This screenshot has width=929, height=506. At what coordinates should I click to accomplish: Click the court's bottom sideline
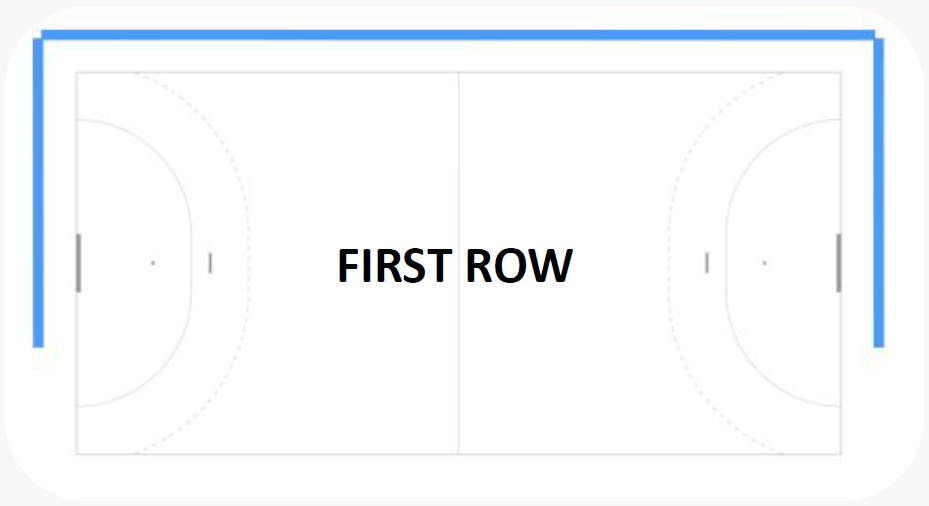[459, 454]
